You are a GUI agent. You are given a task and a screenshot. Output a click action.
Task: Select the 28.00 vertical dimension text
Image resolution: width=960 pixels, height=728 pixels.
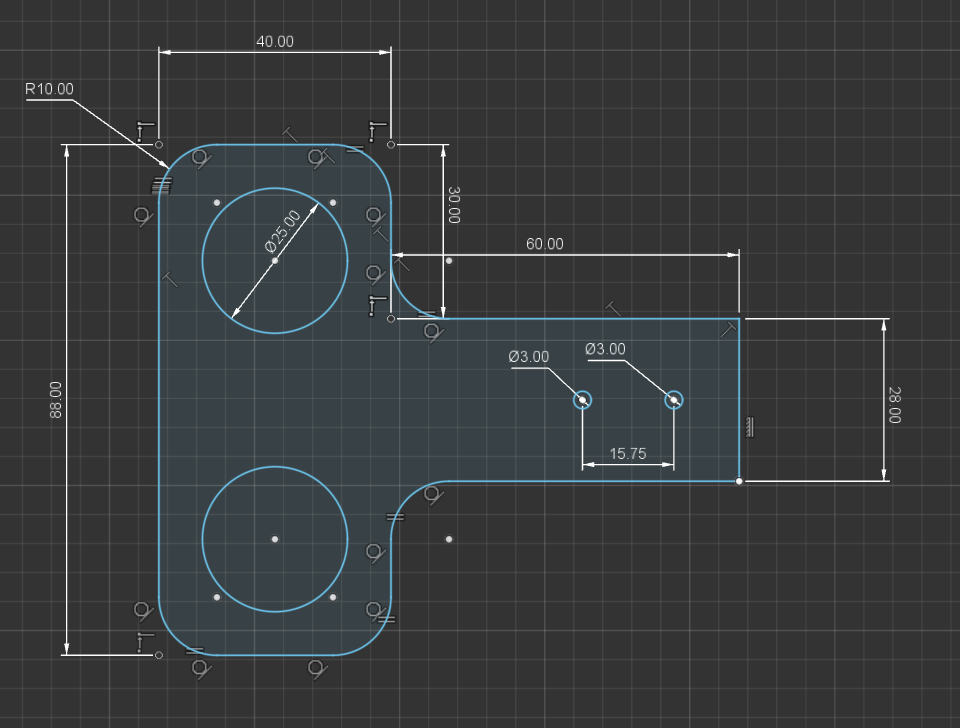point(894,405)
